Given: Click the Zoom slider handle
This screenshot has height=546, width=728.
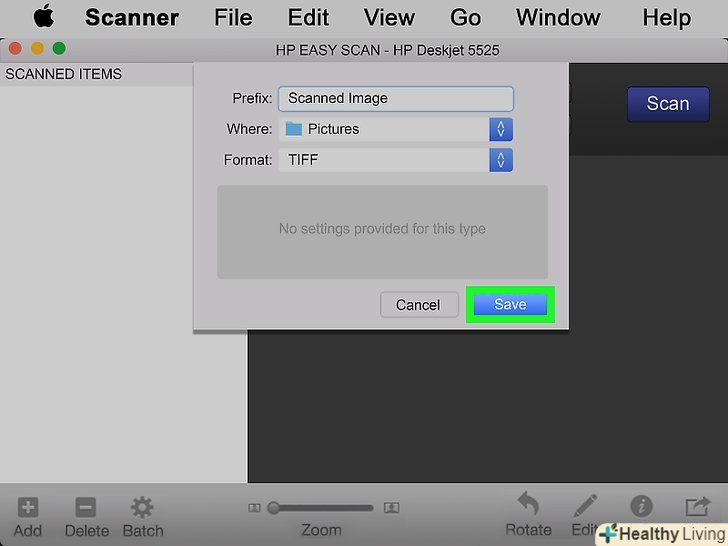Looking at the screenshot, I should (273, 508).
